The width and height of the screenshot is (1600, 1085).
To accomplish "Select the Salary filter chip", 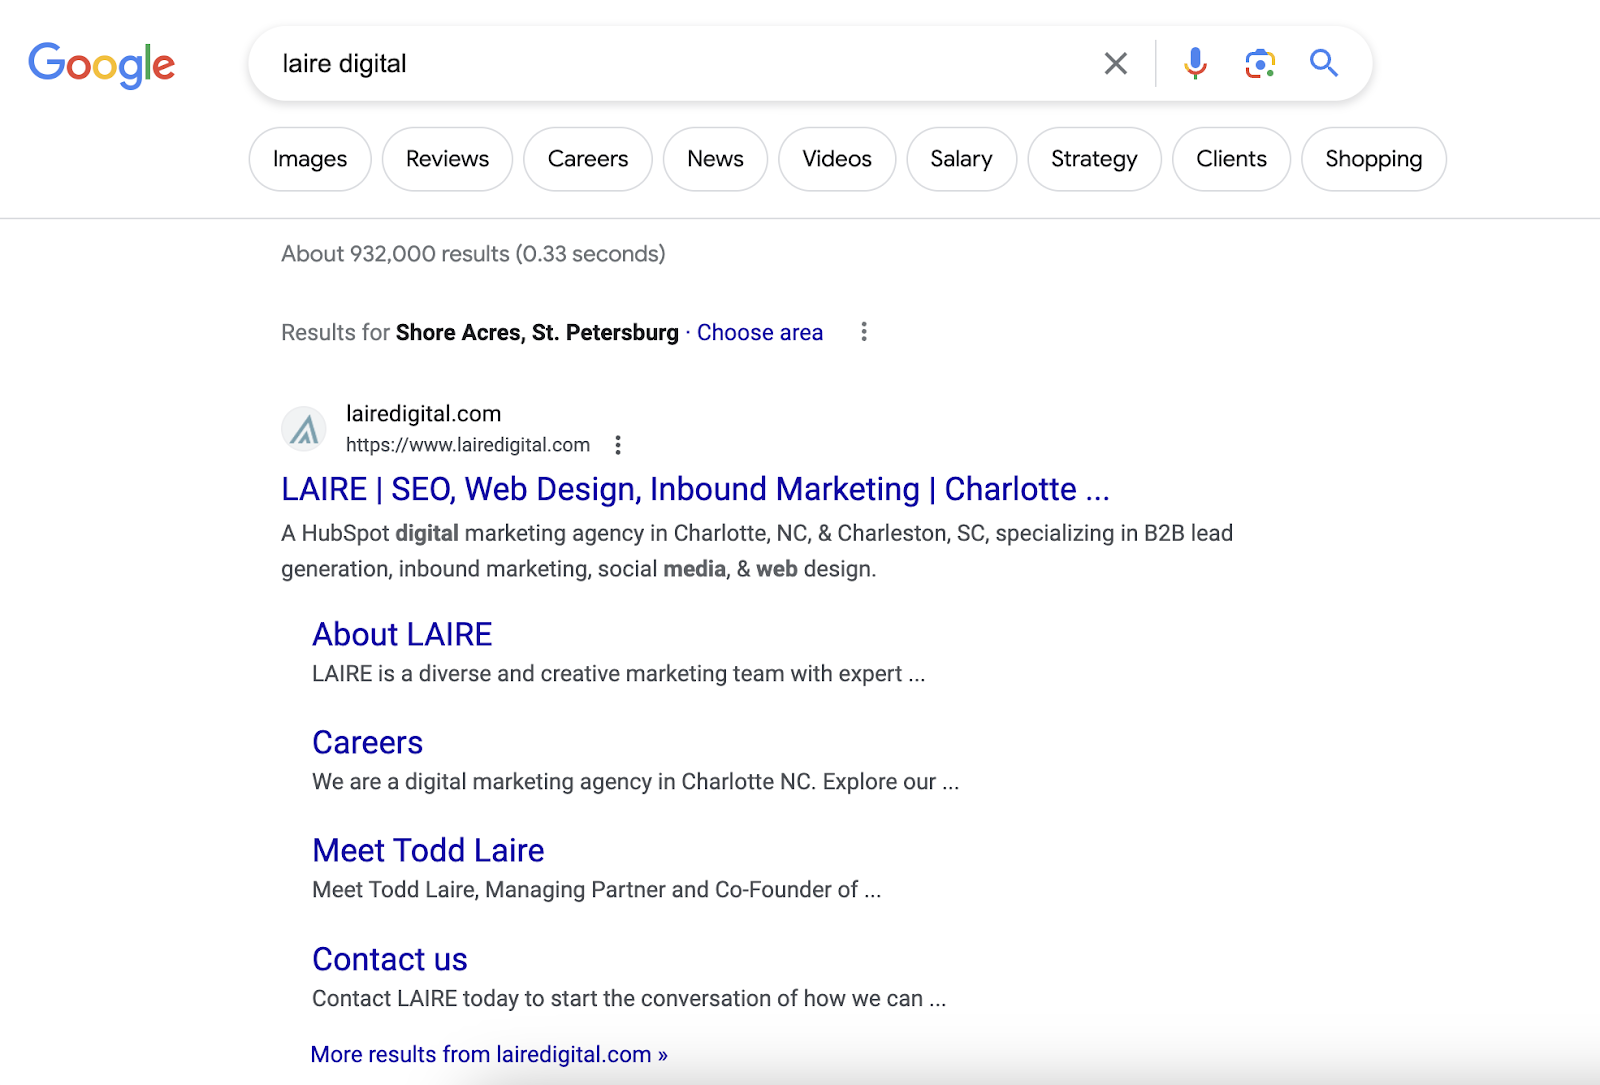I will 961,158.
